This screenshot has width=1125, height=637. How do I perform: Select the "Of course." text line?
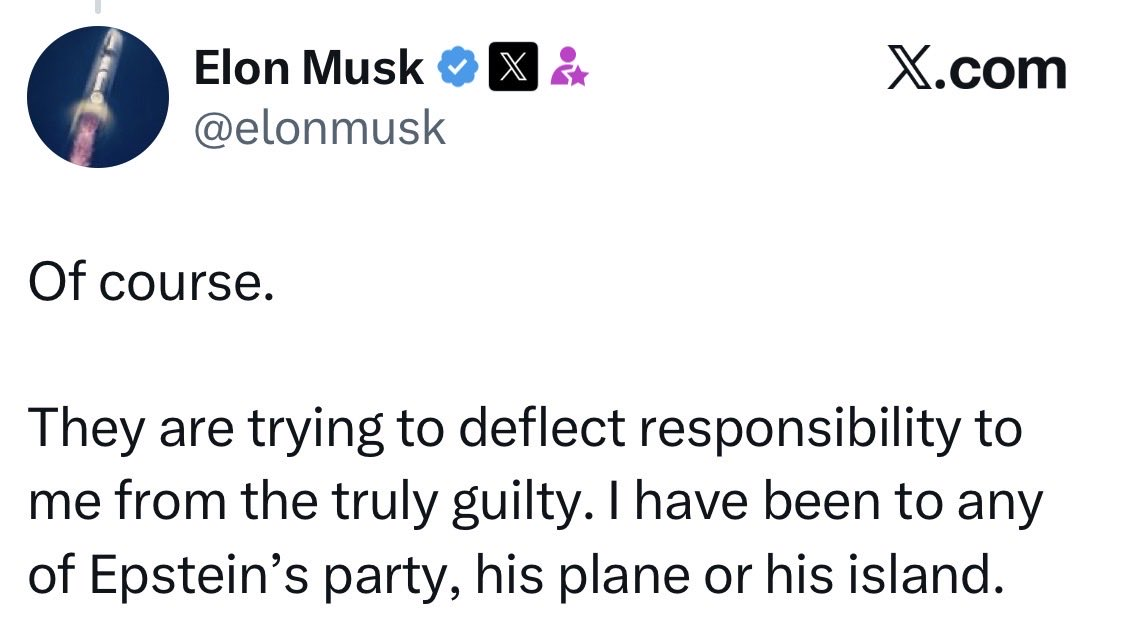point(151,282)
